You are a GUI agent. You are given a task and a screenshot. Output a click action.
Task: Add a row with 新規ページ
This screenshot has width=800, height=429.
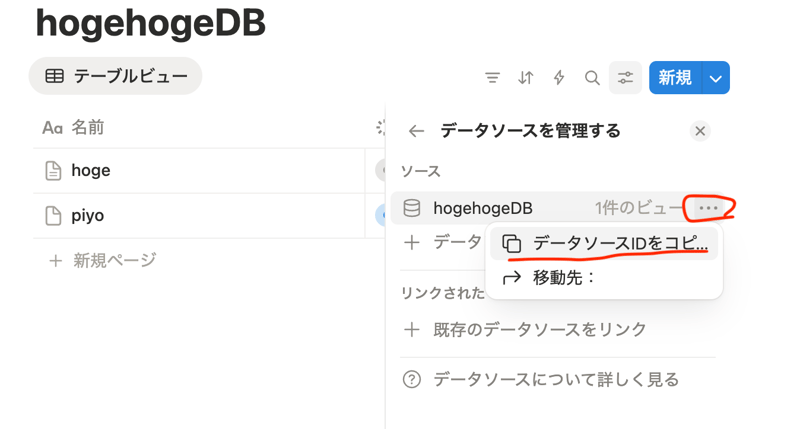[114, 260]
